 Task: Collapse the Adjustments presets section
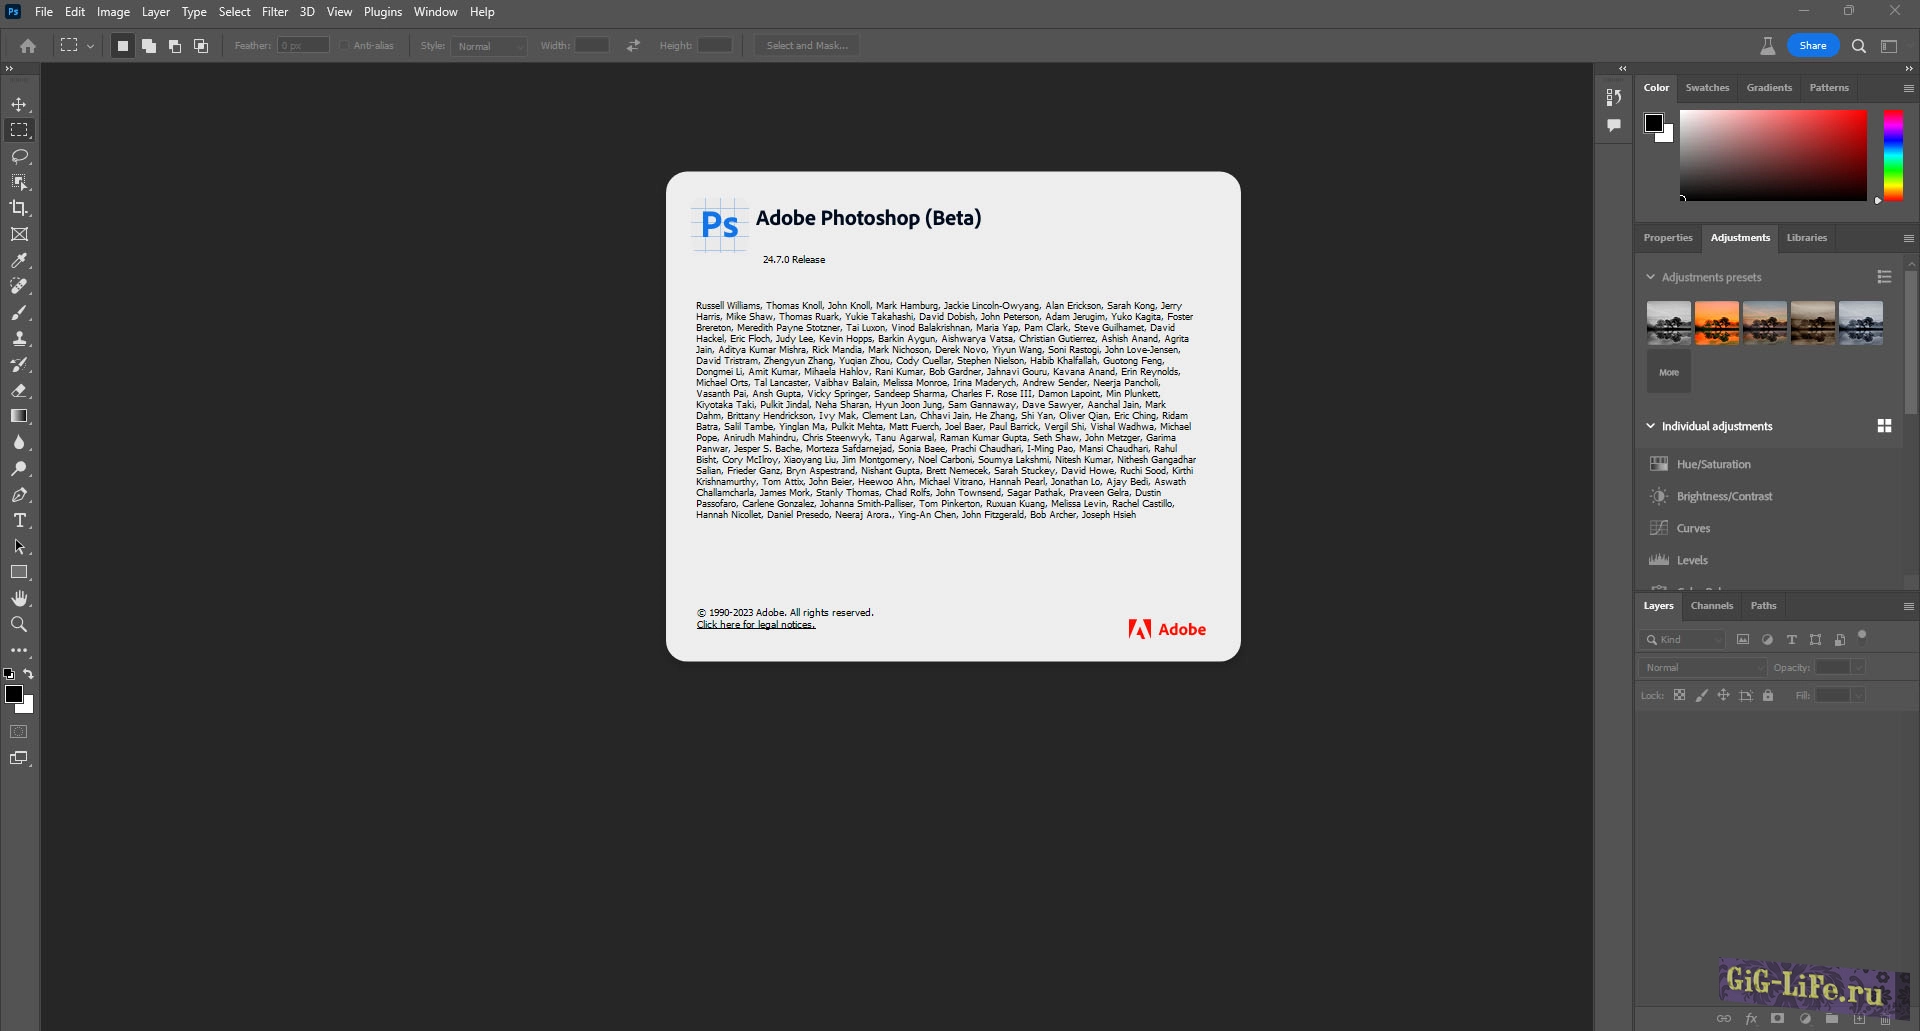(x=1651, y=277)
